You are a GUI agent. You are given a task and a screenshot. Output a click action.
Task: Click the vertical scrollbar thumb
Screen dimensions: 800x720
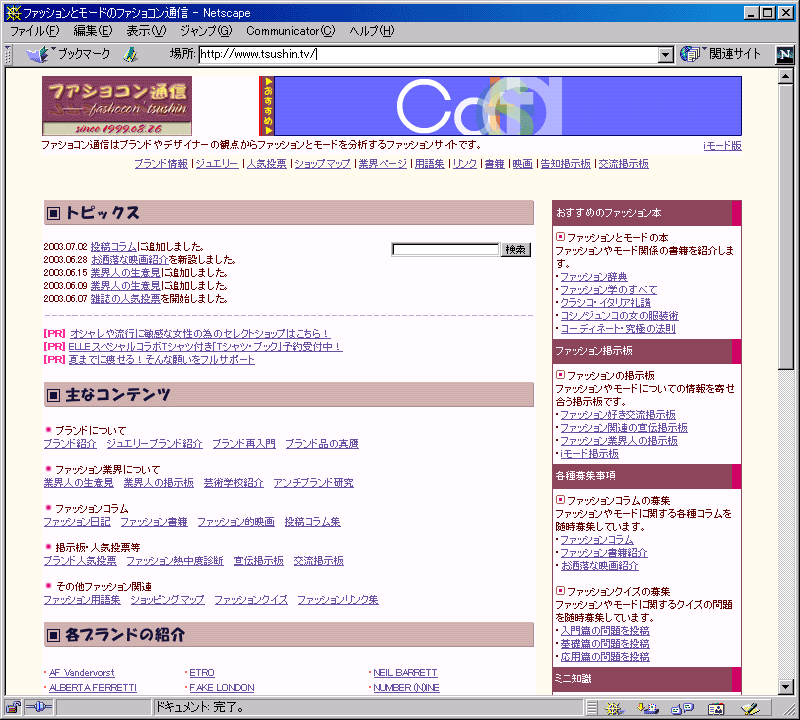(786, 226)
